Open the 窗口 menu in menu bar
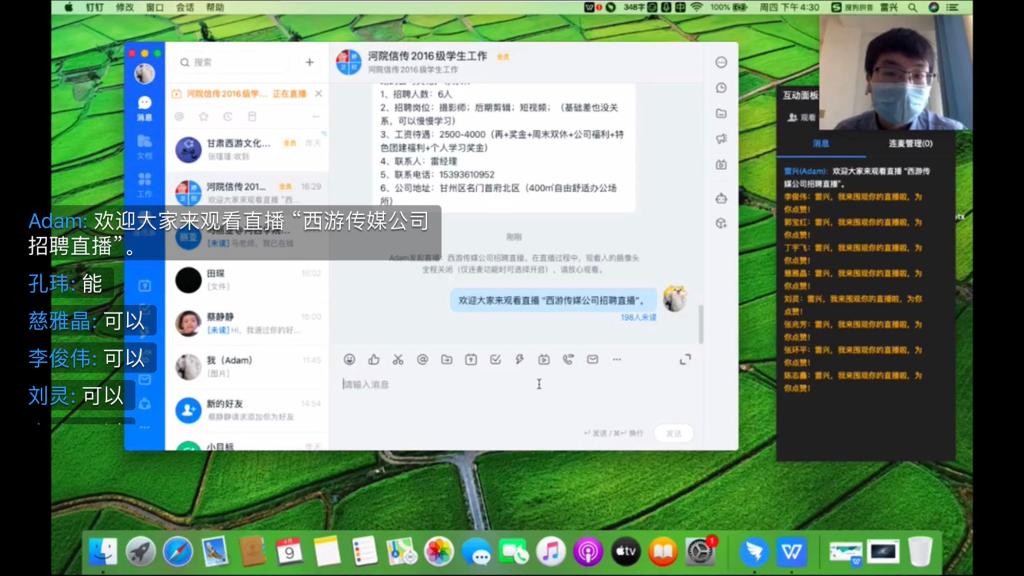This screenshot has height=576, width=1024. 154,7
